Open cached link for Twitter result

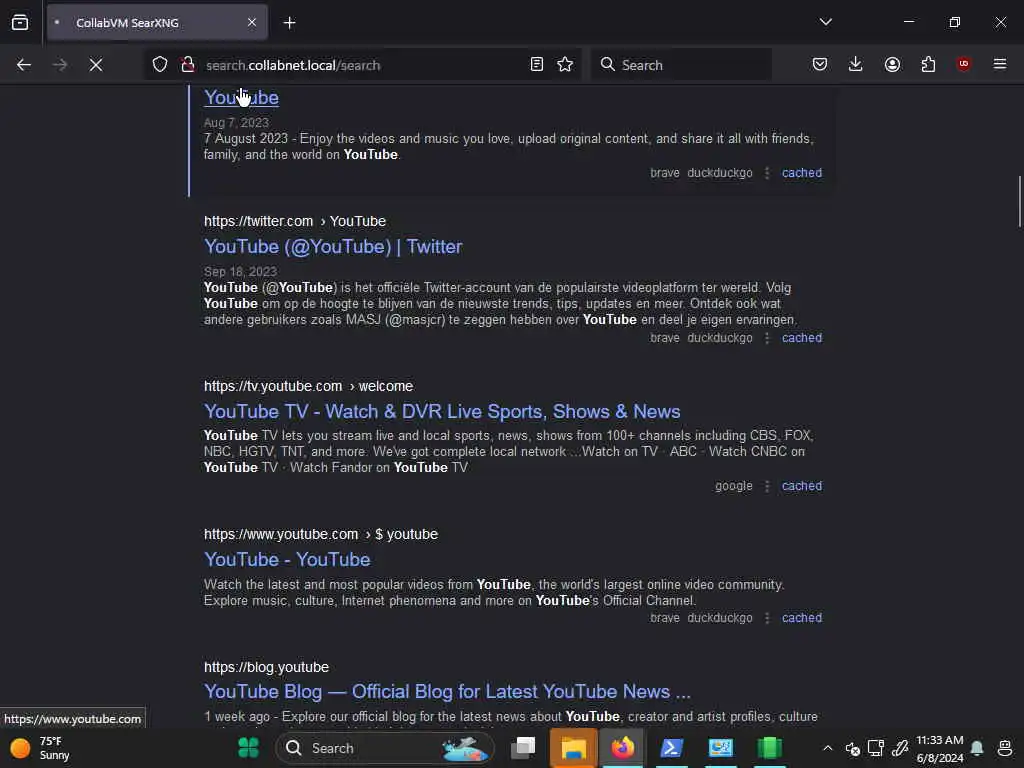coord(802,338)
